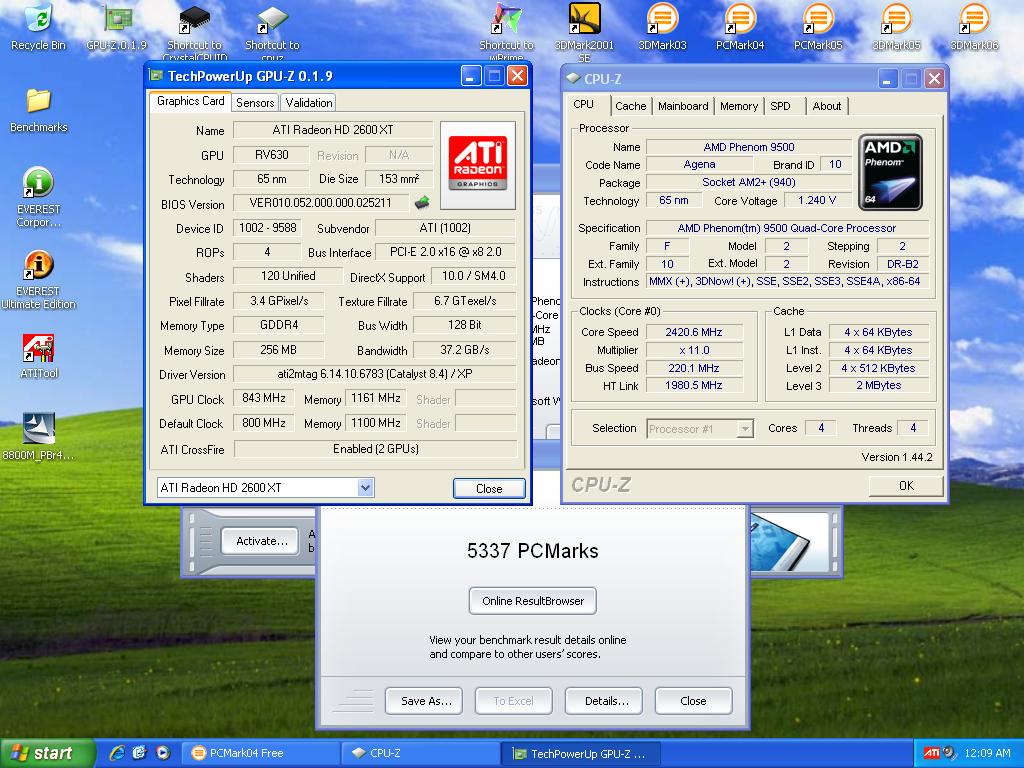
Task: Click the ATI tray icon in the system tray
Action: point(931,753)
